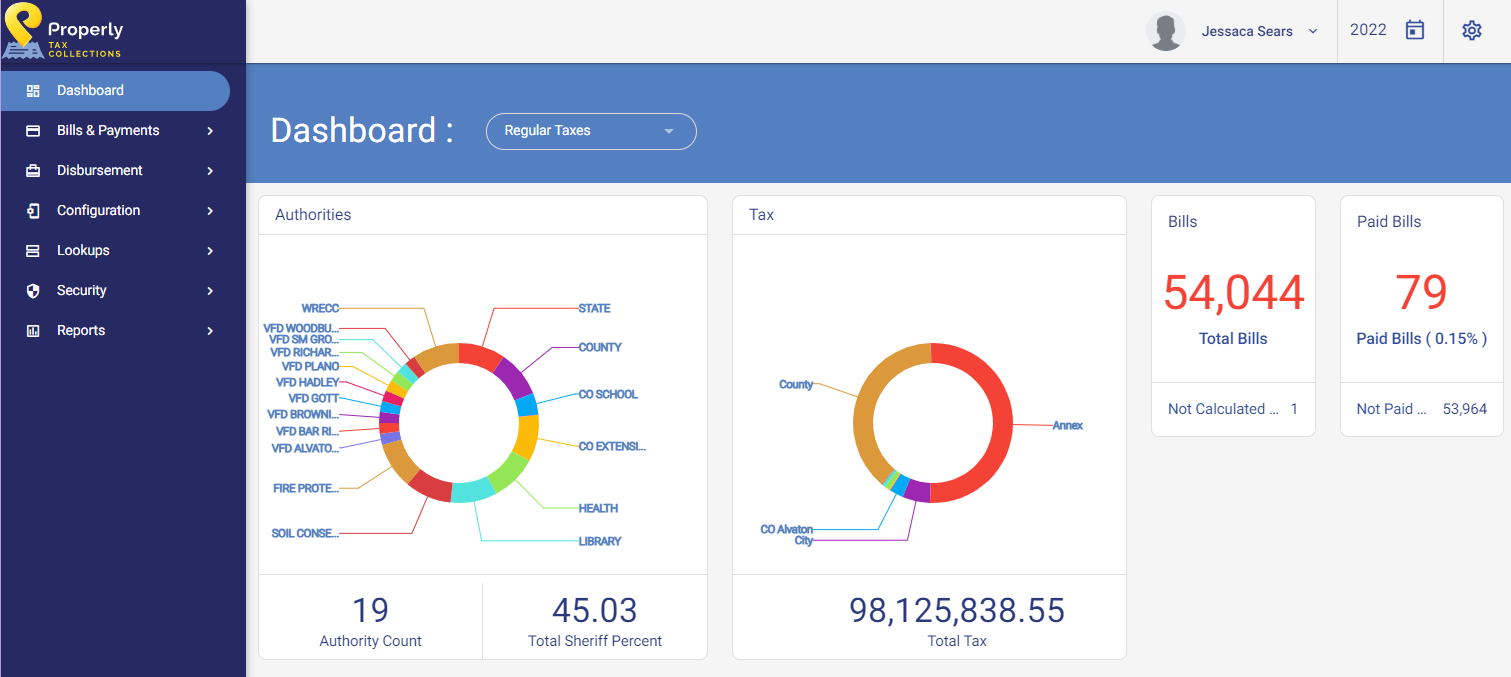Expand the Reports submenu arrow
Image resolution: width=1511 pixels, height=677 pixels.
pyautogui.click(x=210, y=331)
